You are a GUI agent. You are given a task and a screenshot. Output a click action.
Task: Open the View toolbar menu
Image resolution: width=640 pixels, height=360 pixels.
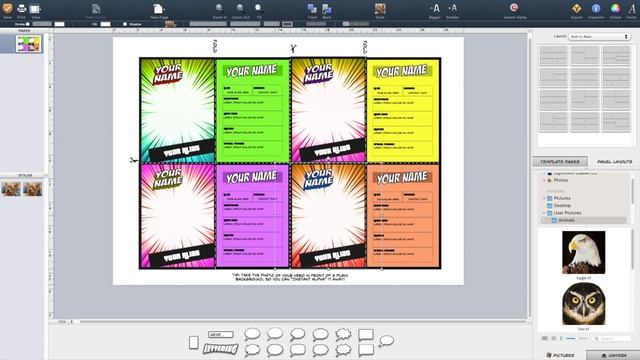[36, 9]
